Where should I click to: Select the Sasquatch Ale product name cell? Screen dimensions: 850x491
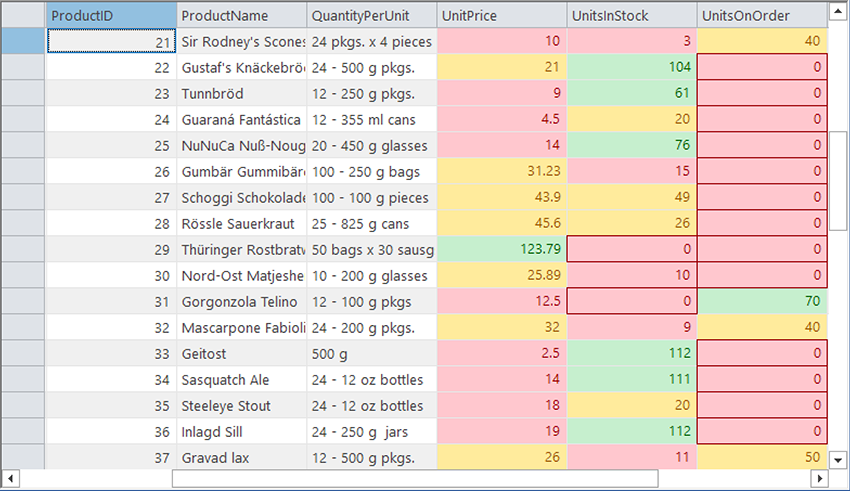point(242,379)
